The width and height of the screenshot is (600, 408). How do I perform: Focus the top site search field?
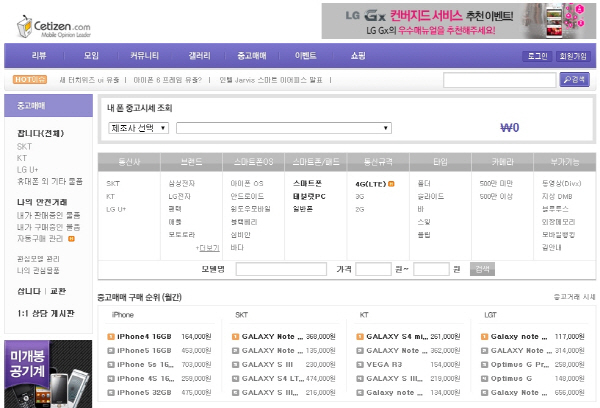click(x=499, y=80)
